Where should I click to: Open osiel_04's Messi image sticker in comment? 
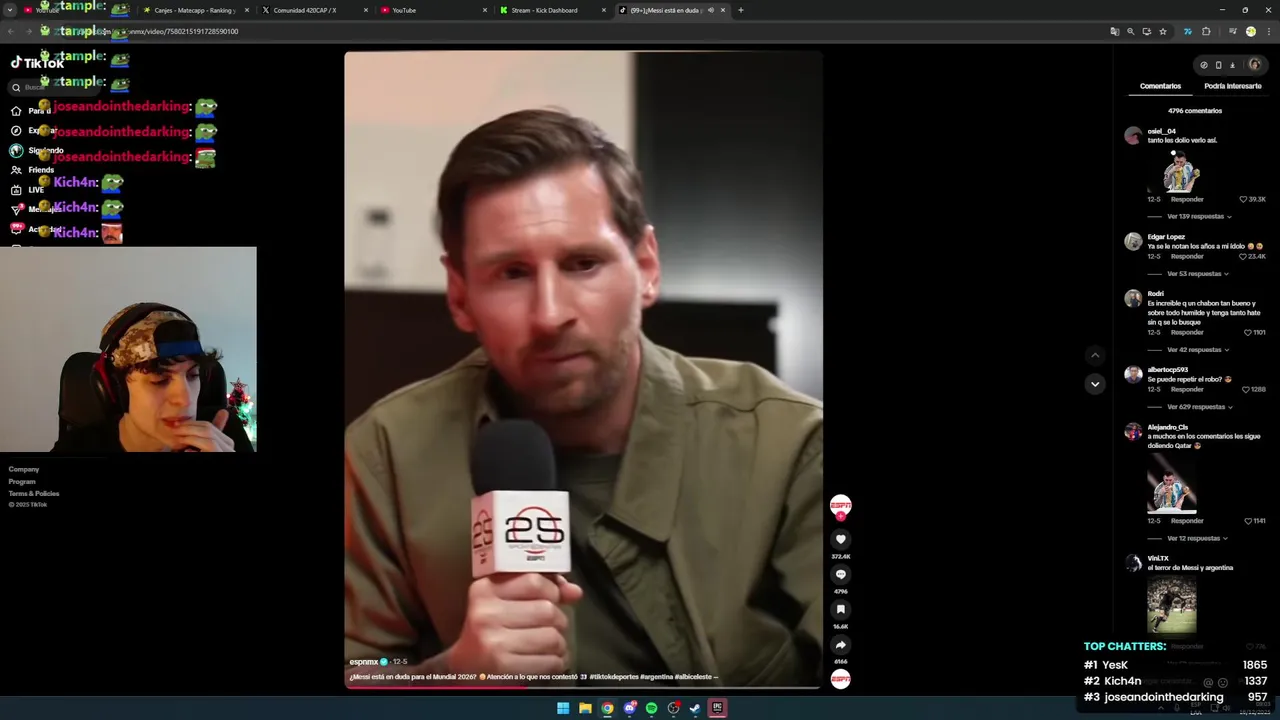(x=1181, y=171)
